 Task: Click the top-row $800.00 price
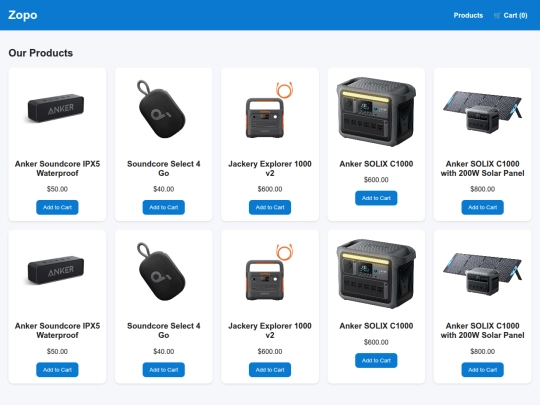tap(482, 189)
